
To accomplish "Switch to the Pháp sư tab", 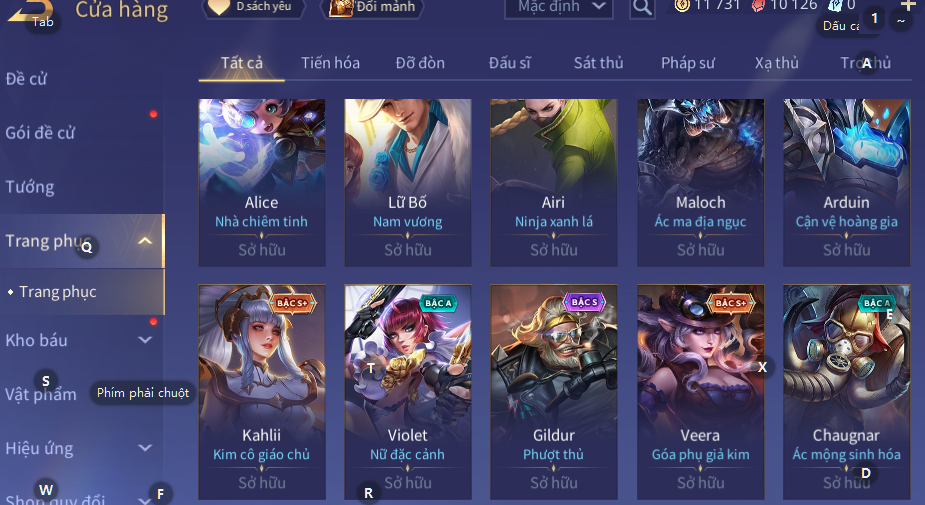I will pos(688,63).
